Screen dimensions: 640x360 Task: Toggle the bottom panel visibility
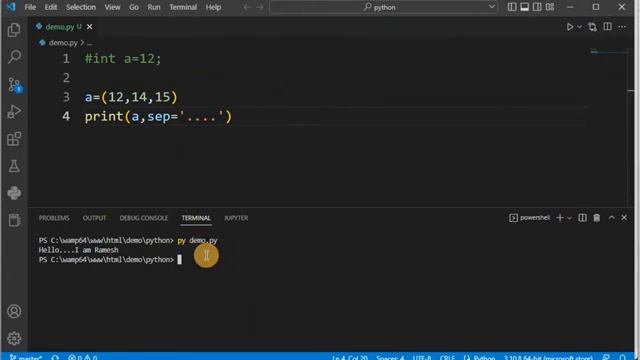click(524, 7)
